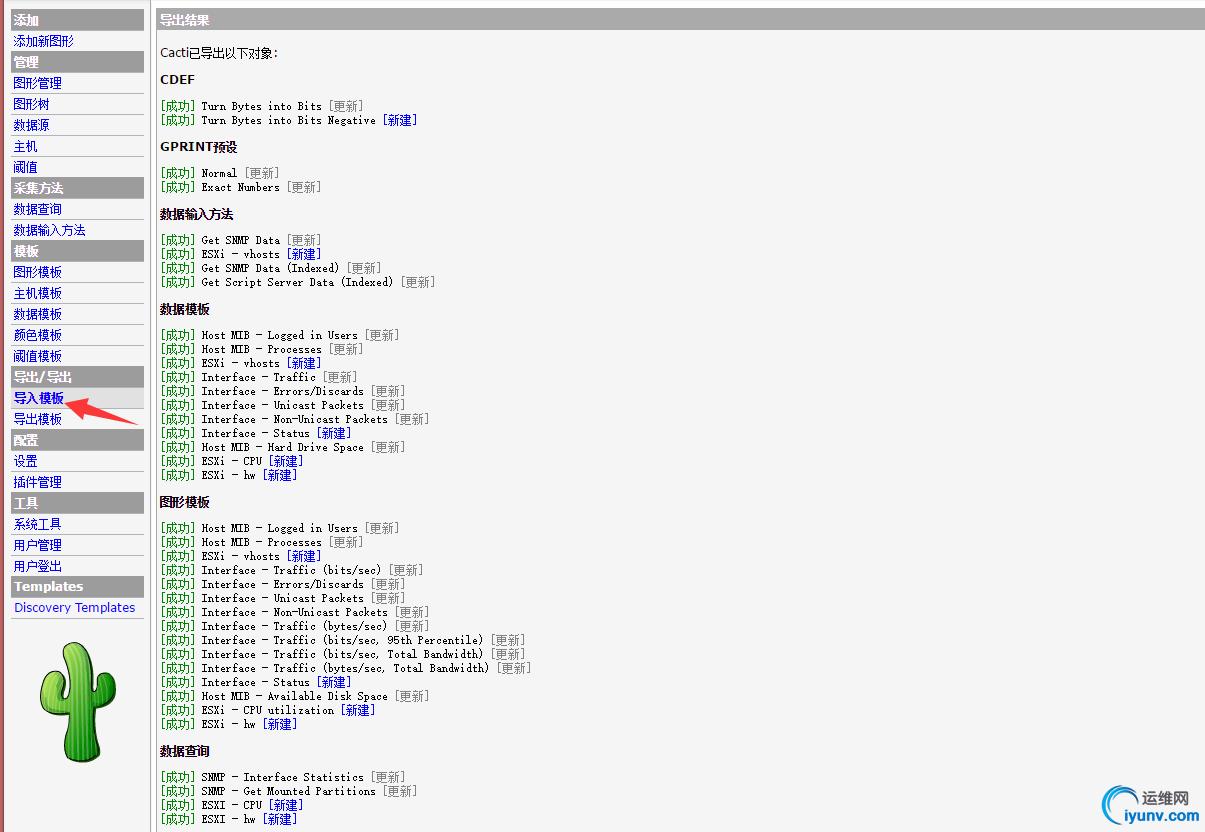
Task: Click the 'ESXi - CPU' data template entry
Action: pyautogui.click(x=231, y=461)
